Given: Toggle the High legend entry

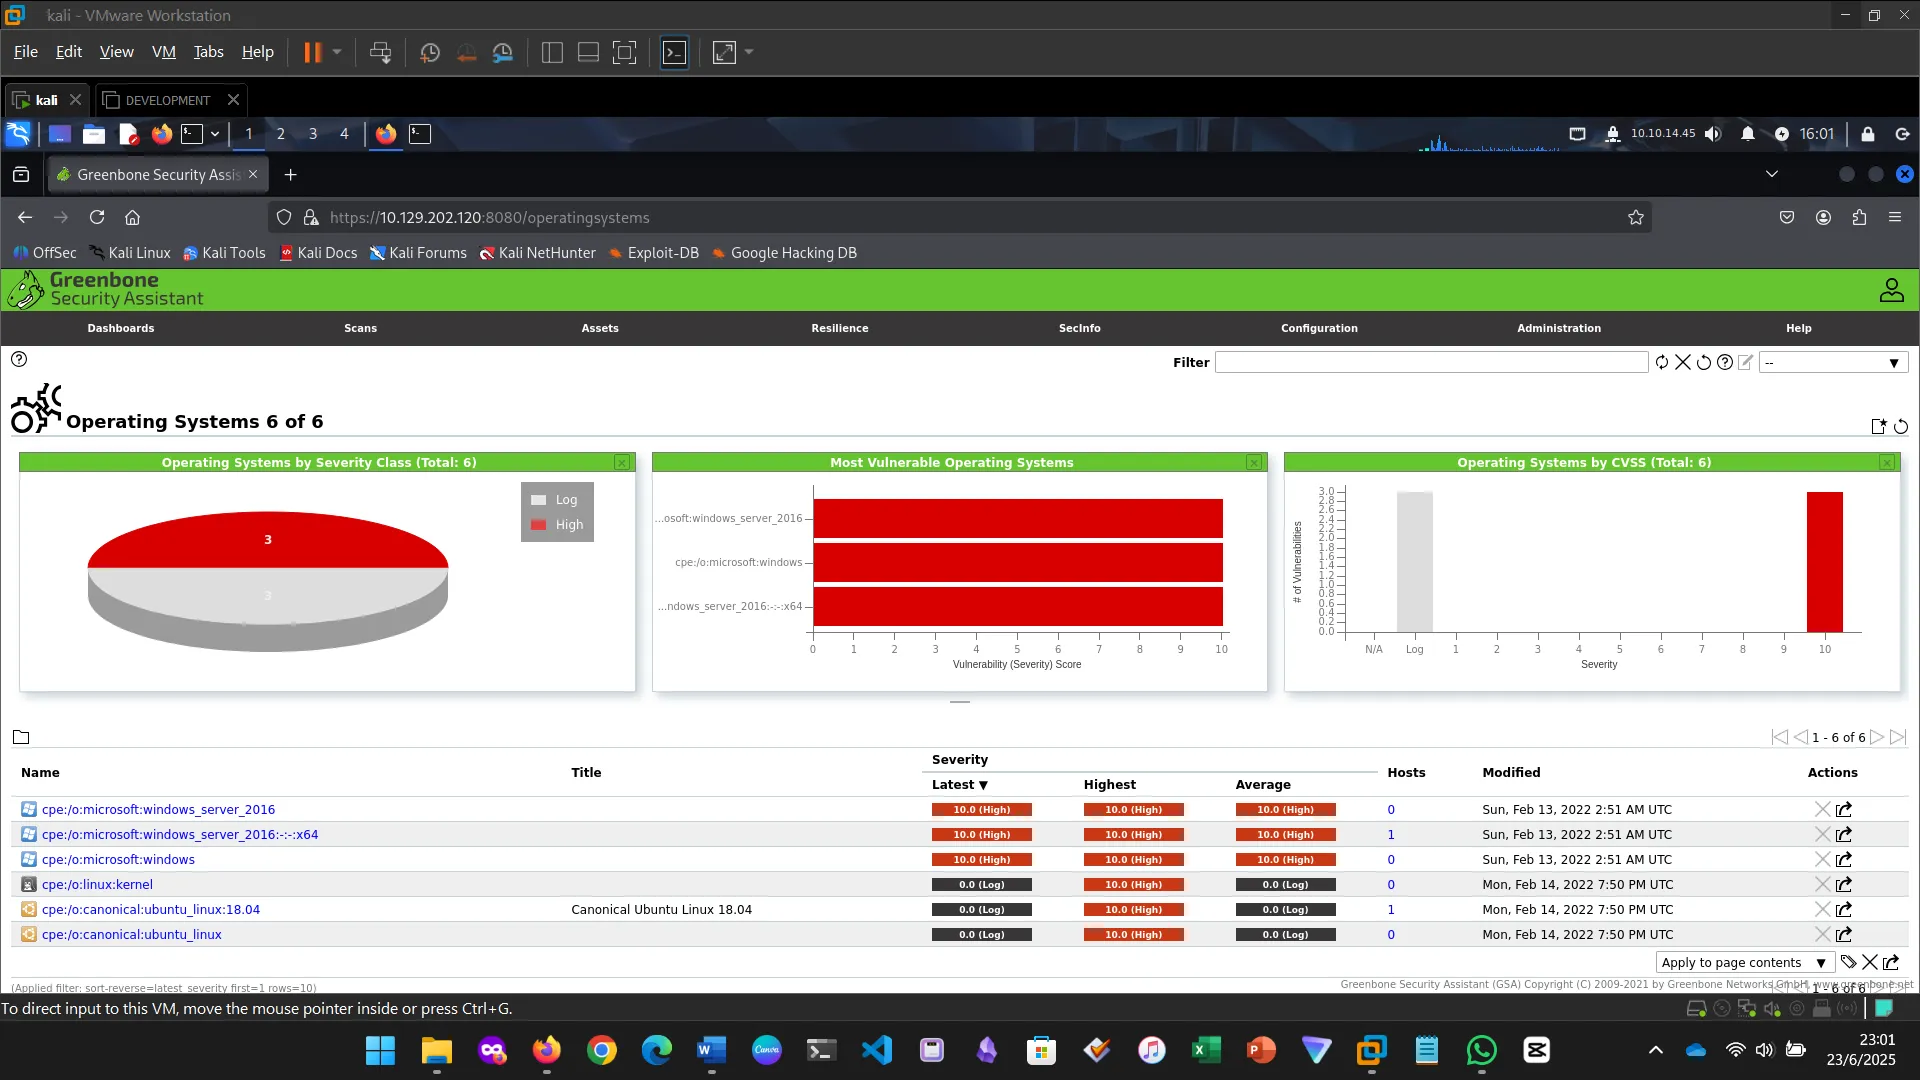Looking at the screenshot, I should pyautogui.click(x=558, y=525).
